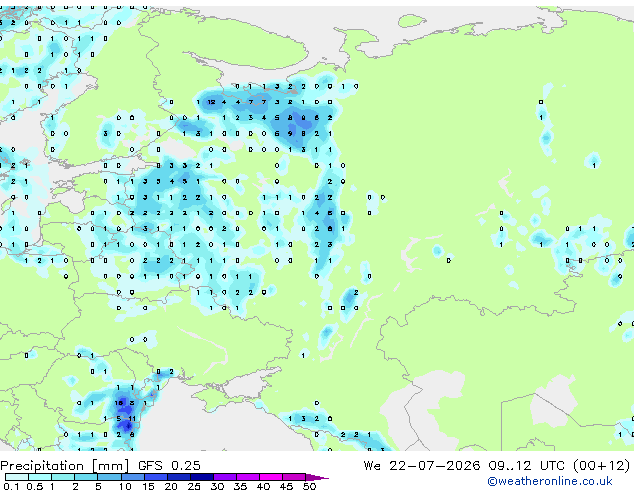Pick the 10–15 mm legend swatch
Screen dimensions: 634x490
click(x=132, y=477)
